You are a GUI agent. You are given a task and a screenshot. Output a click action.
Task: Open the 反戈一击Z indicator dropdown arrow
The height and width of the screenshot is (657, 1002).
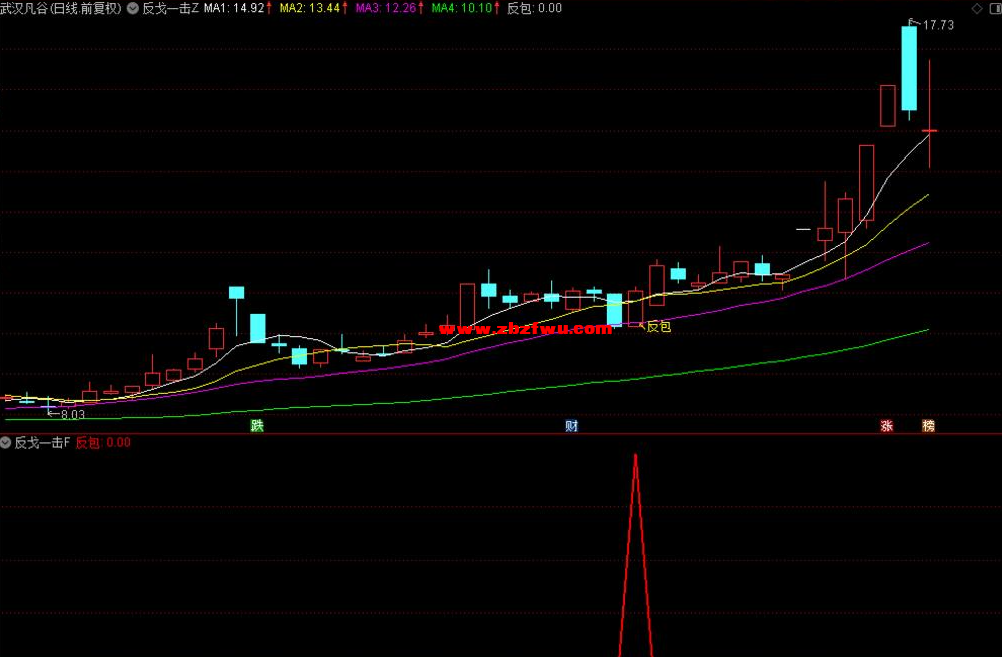point(133,8)
